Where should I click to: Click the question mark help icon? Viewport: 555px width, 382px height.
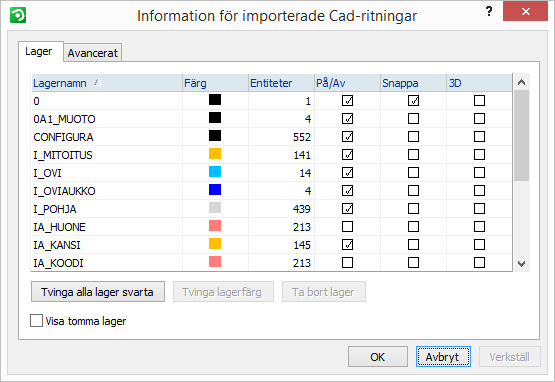click(x=489, y=11)
